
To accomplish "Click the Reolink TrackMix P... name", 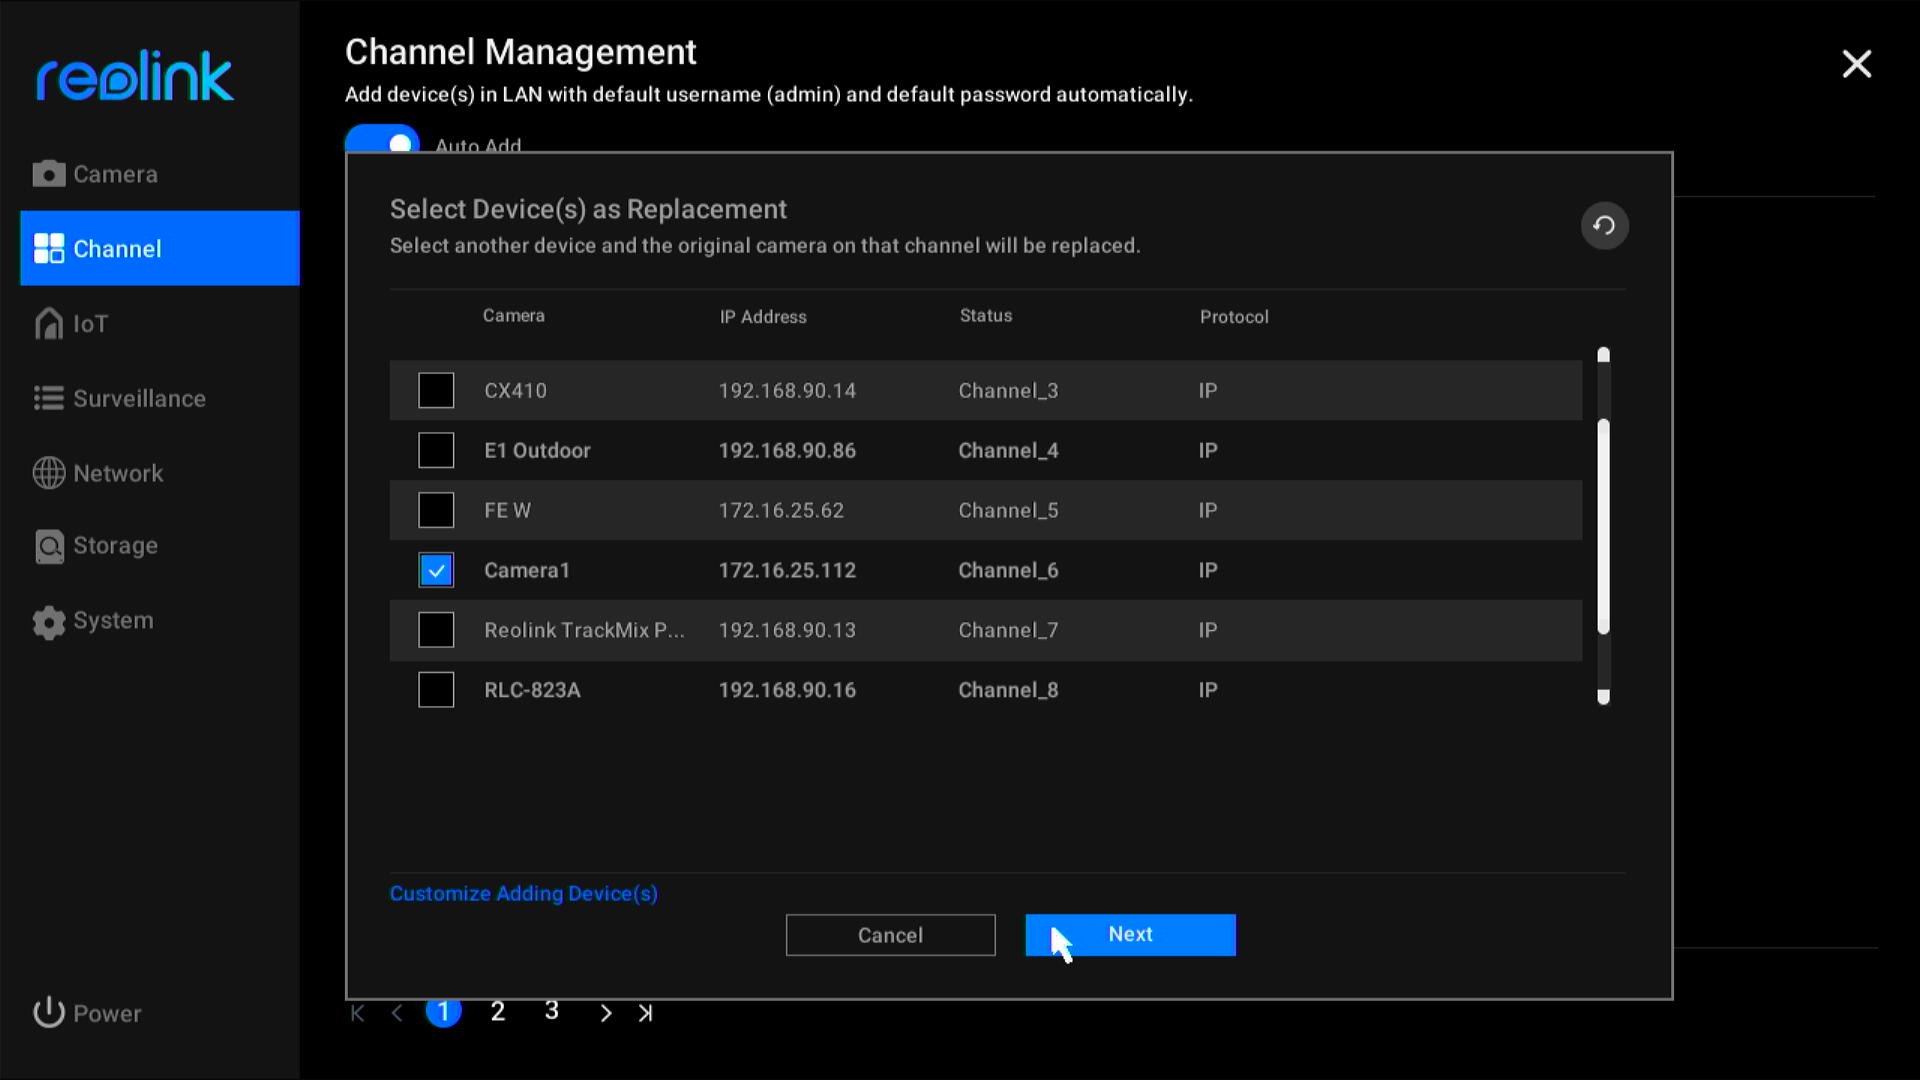I will click(584, 631).
